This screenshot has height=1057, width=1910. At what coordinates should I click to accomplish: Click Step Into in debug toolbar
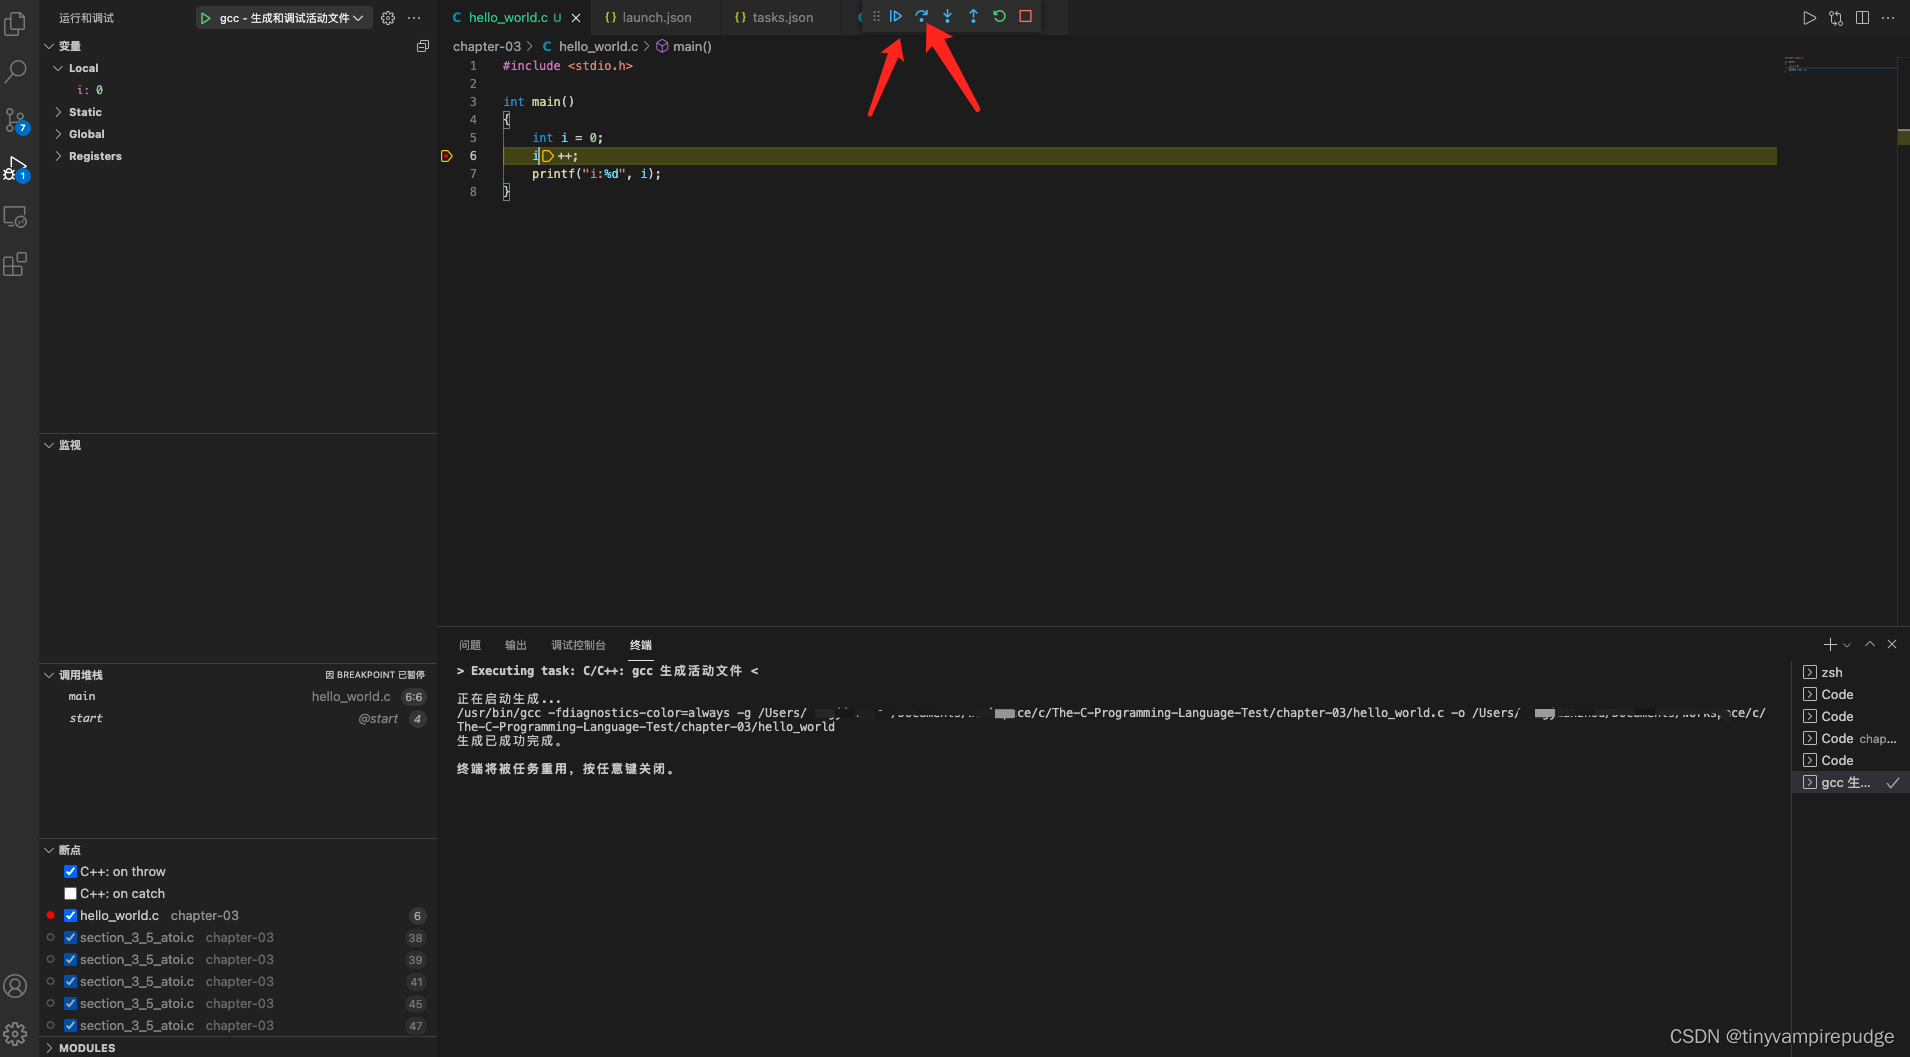(x=948, y=16)
